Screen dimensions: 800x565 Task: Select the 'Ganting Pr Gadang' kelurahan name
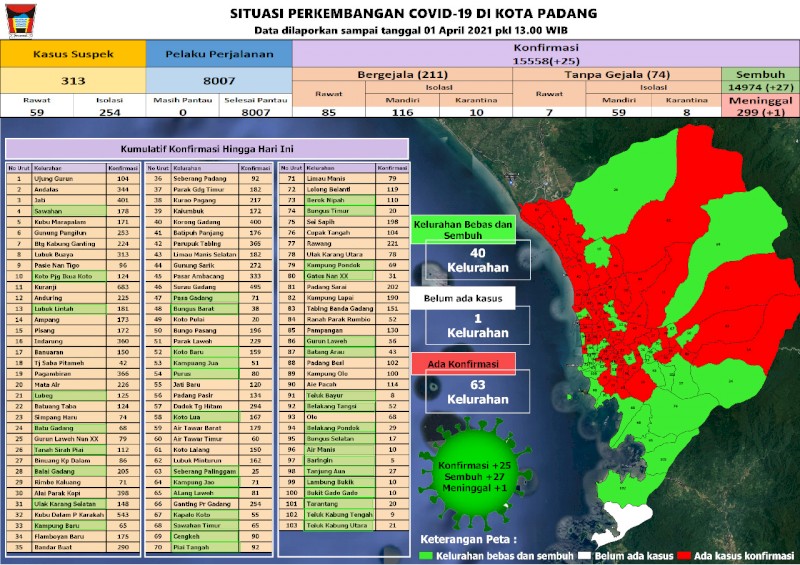202,504
